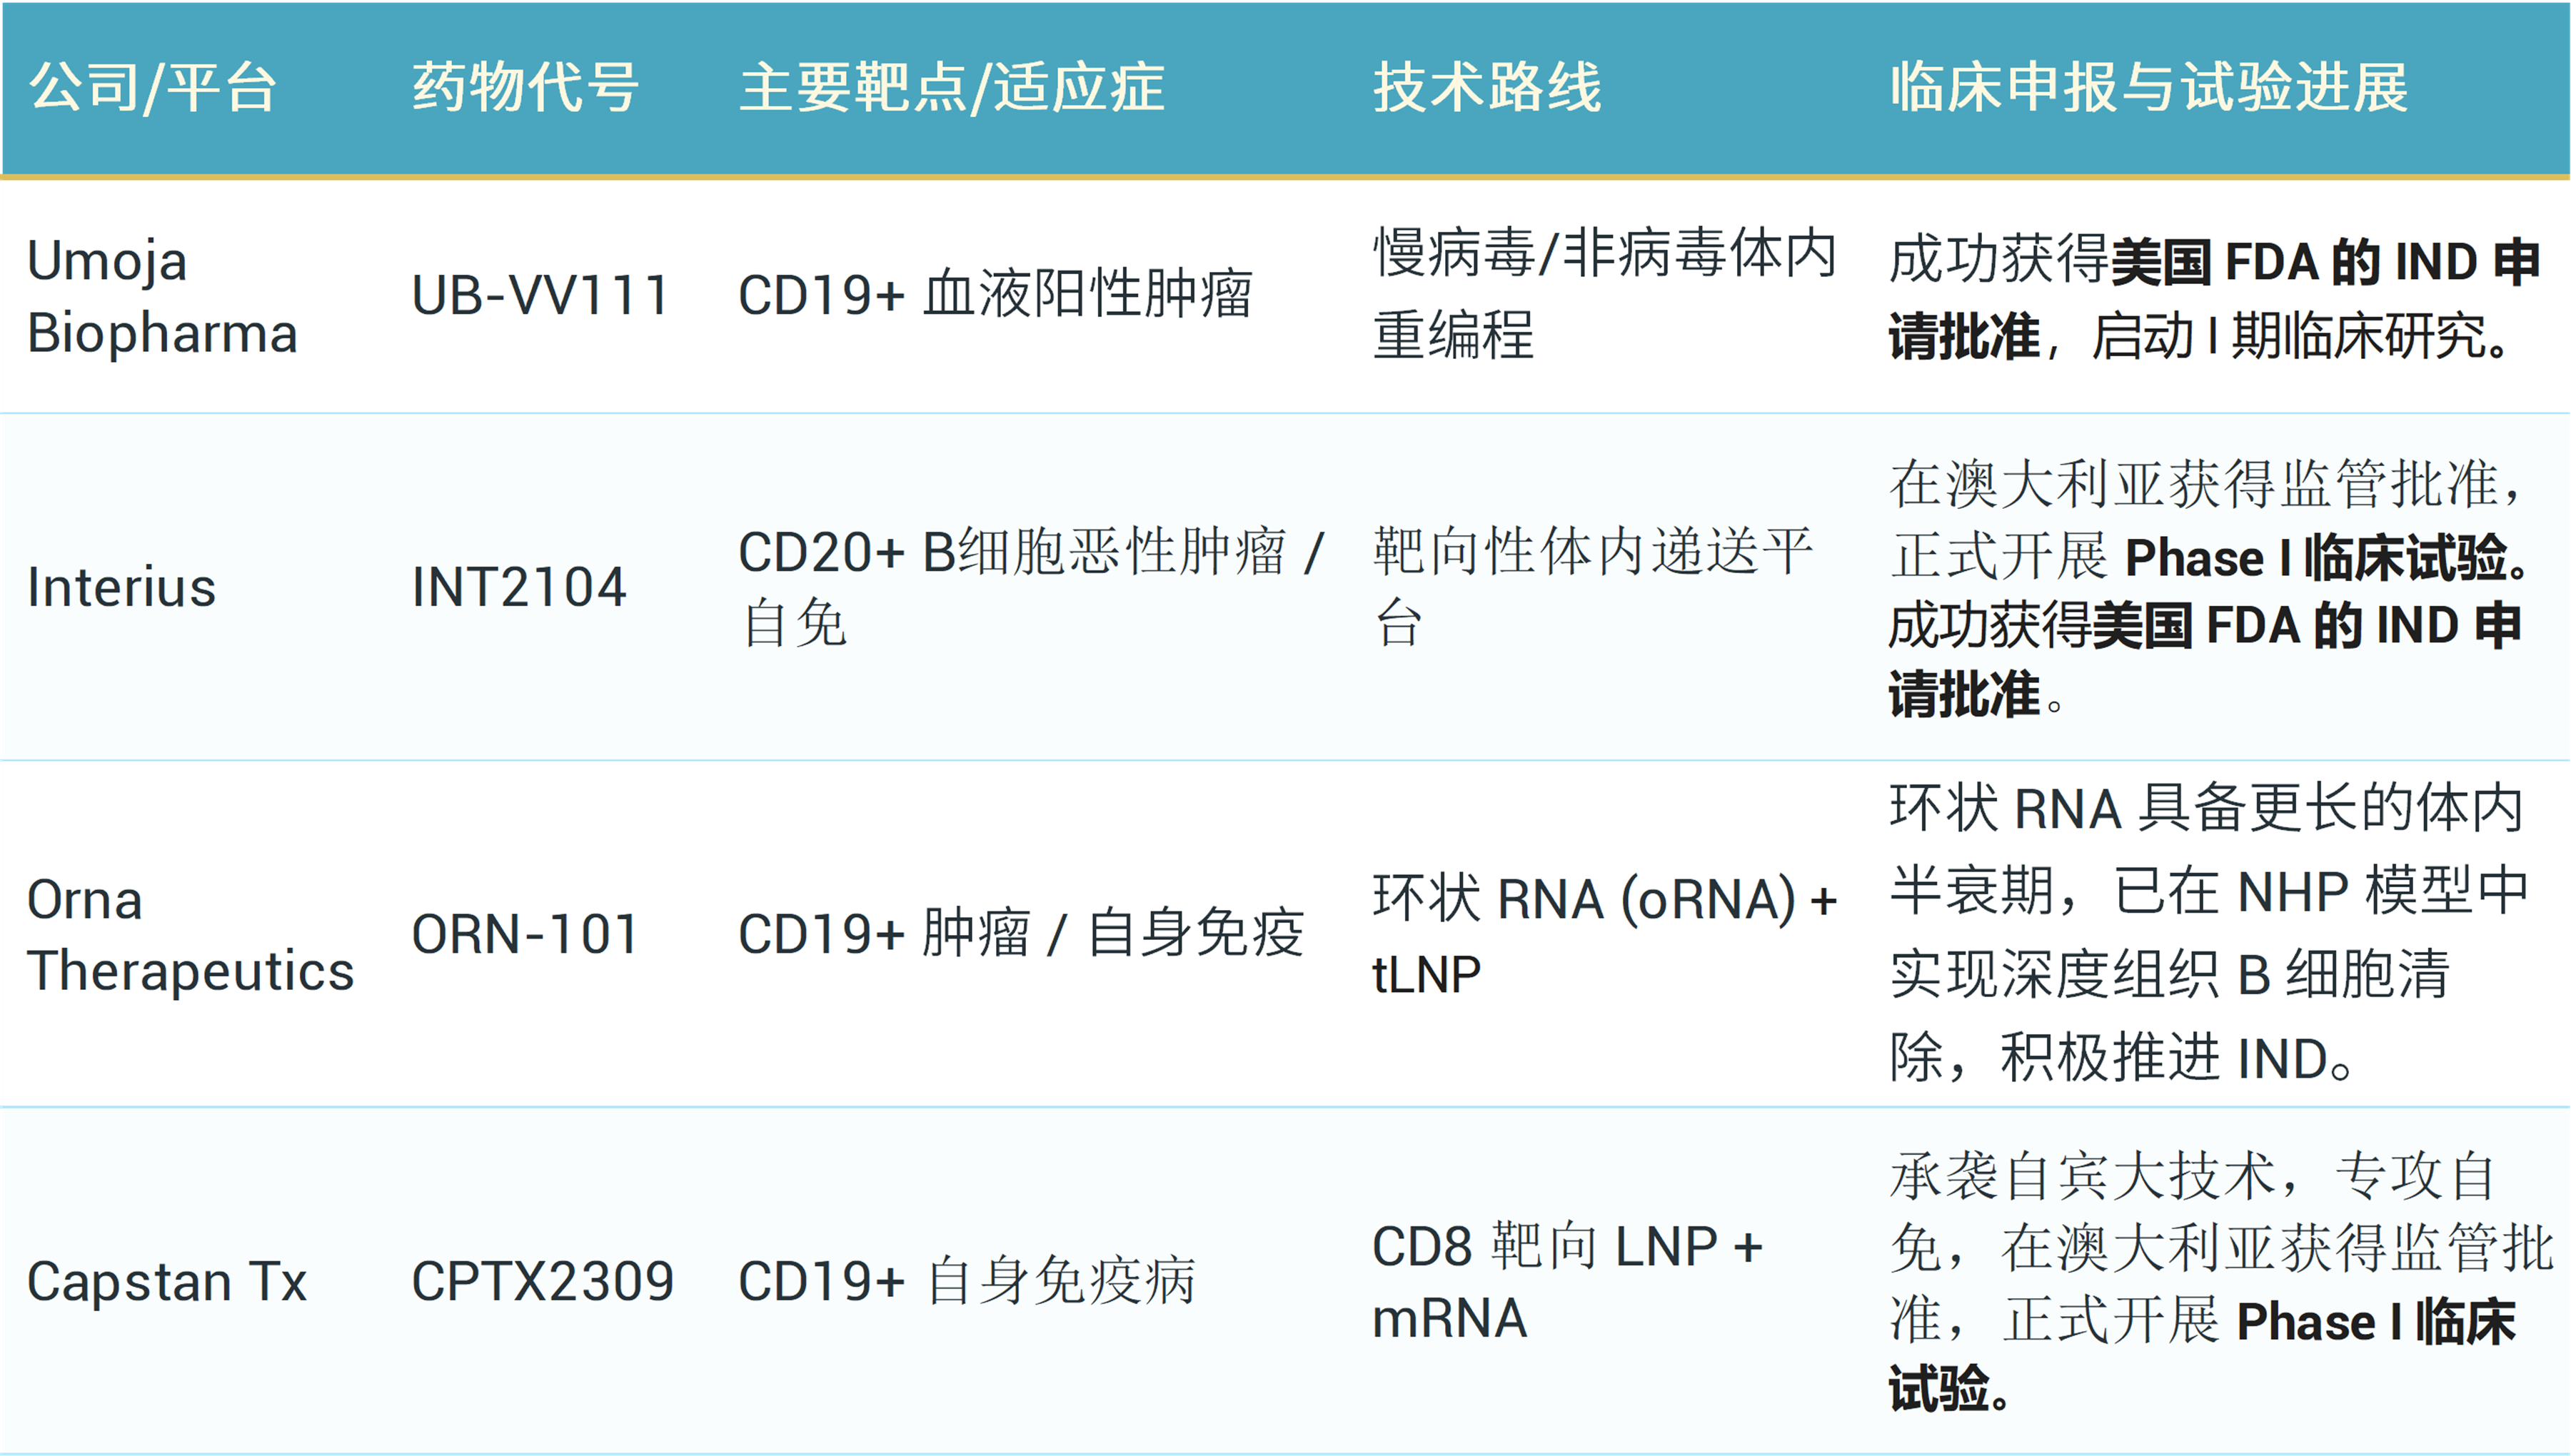The height and width of the screenshot is (1456, 2571).
Task: Click the 药物代号 column header
Action: click(x=525, y=88)
